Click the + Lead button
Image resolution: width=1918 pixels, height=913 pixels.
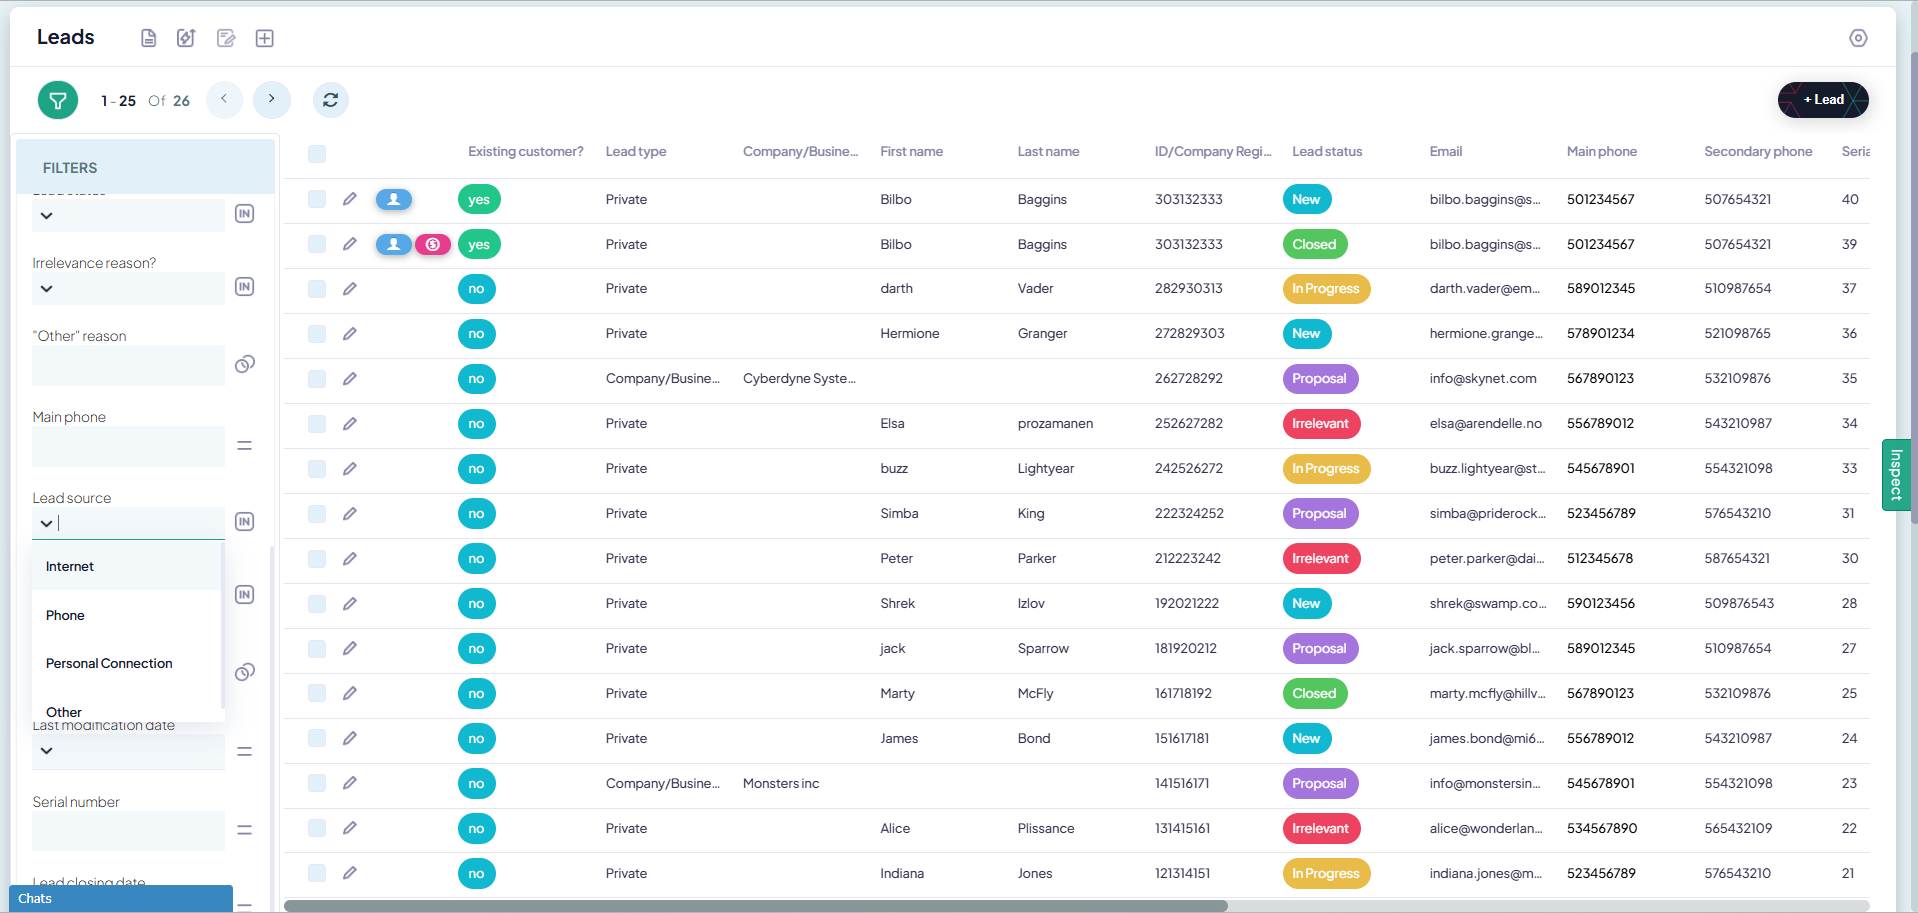(1823, 100)
